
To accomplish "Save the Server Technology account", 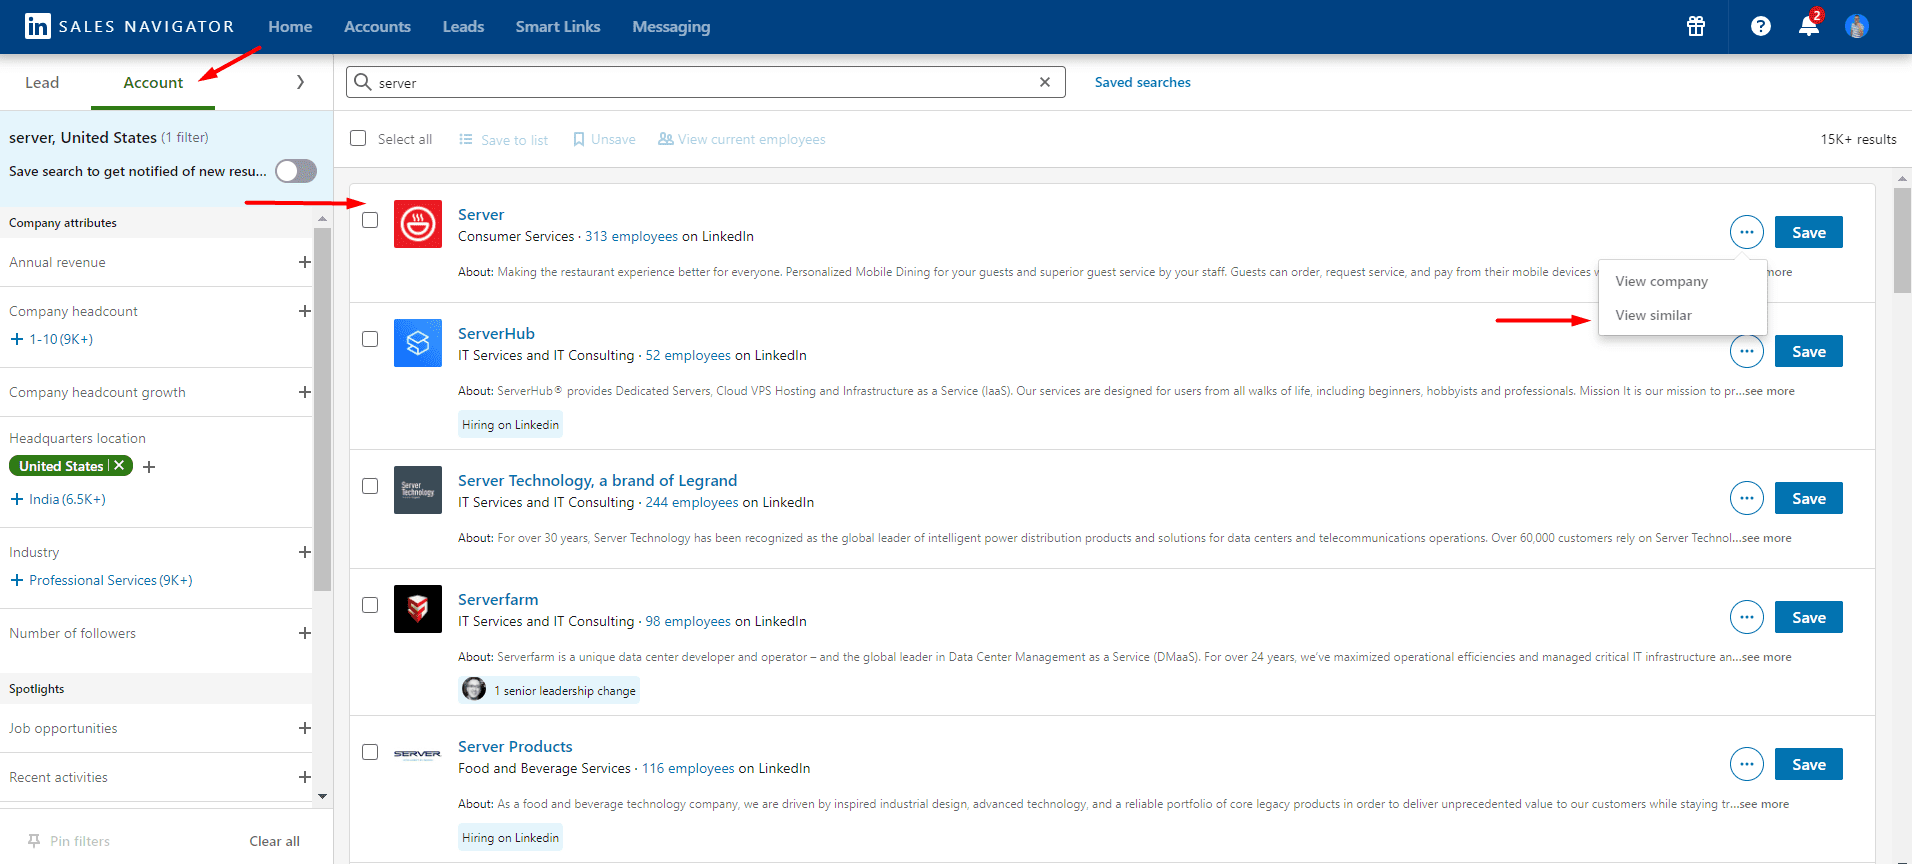I will (x=1809, y=498).
